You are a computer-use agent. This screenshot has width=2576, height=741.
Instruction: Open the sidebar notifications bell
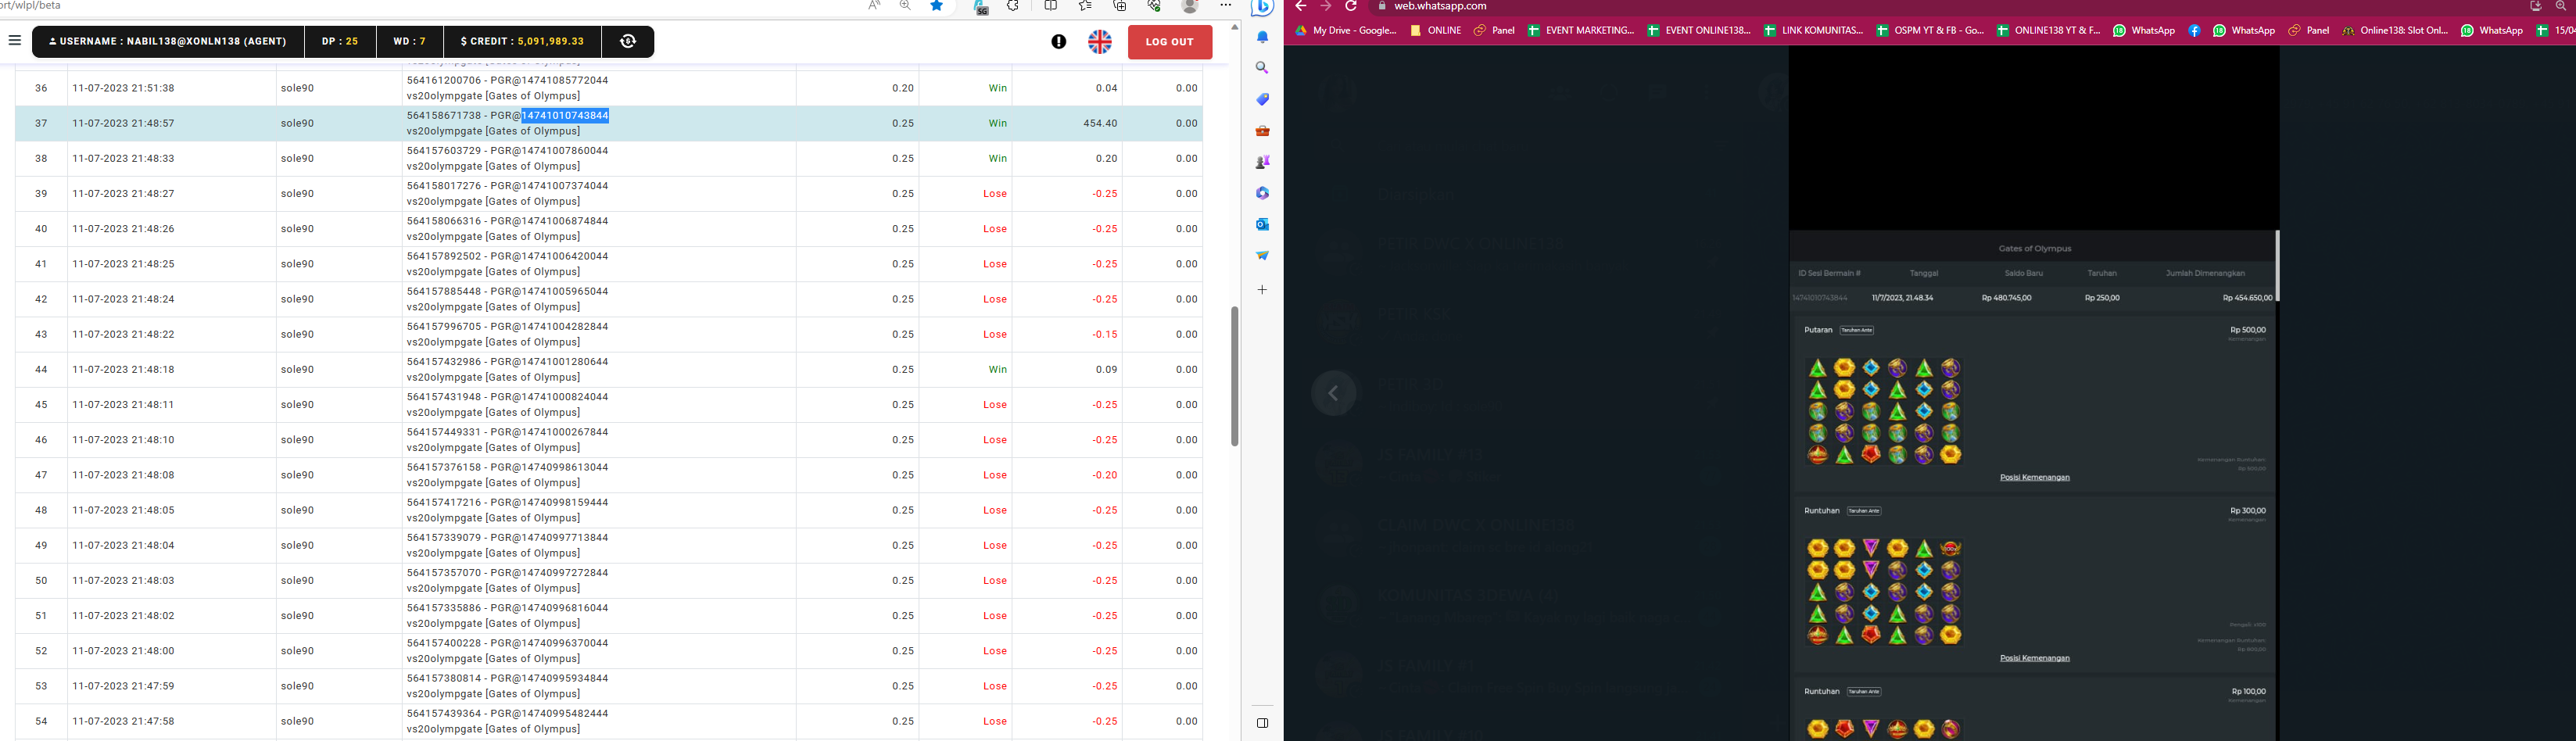[x=1263, y=37]
